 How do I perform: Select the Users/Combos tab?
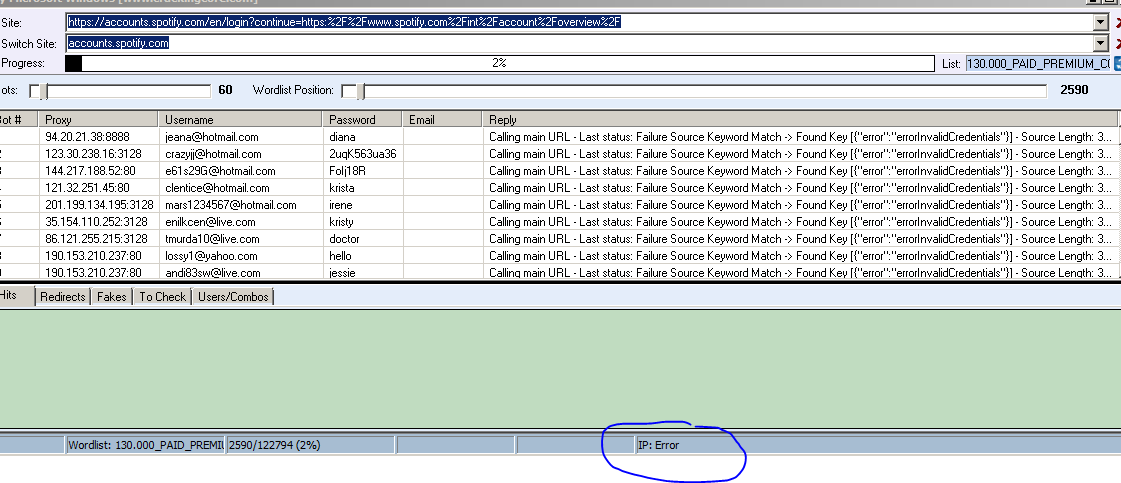(233, 297)
